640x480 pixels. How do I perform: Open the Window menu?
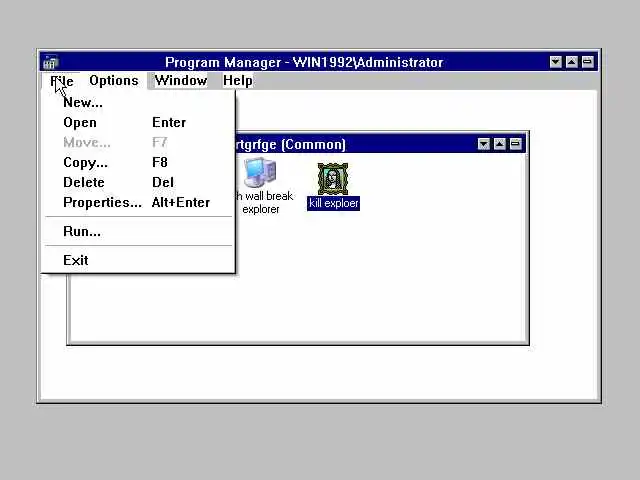pos(181,80)
